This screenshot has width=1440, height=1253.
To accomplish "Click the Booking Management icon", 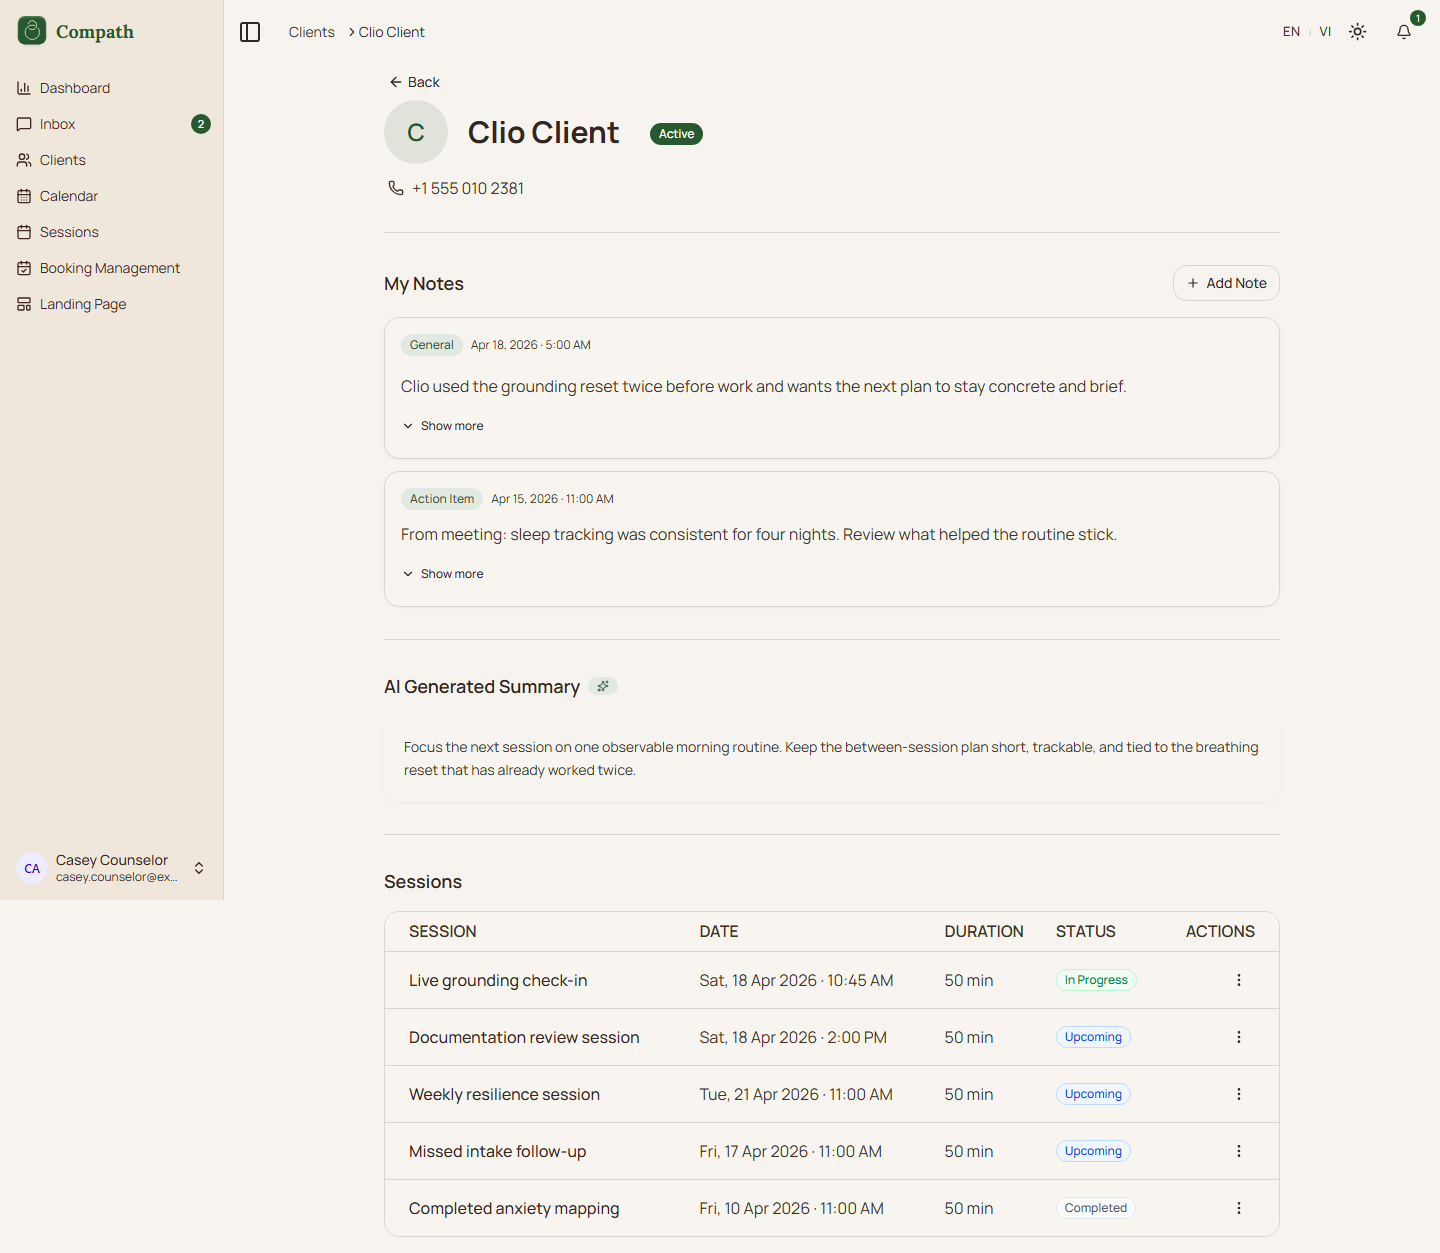I will tap(24, 268).
